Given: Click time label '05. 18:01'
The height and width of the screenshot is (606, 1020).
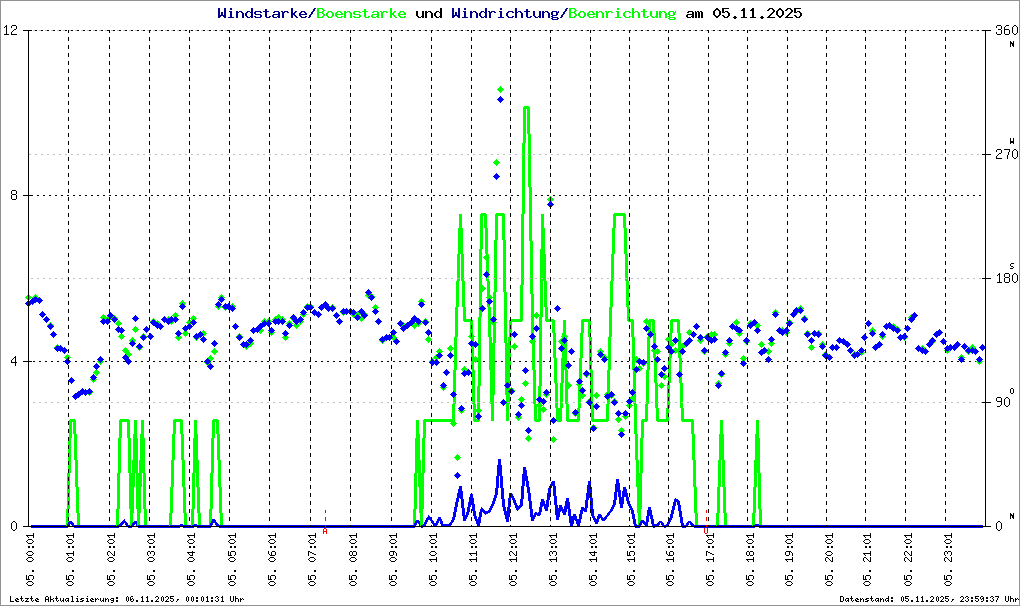Looking at the screenshot, I should coord(750,560).
